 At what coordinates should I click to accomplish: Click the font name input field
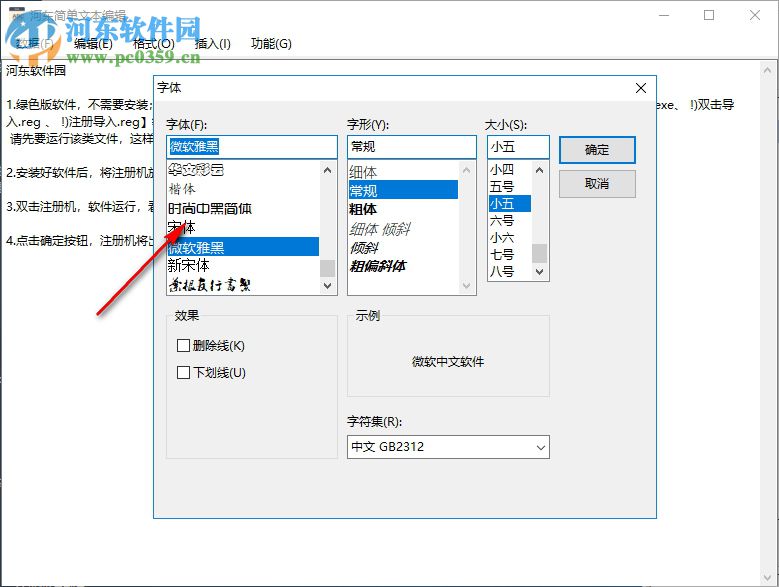[252, 147]
